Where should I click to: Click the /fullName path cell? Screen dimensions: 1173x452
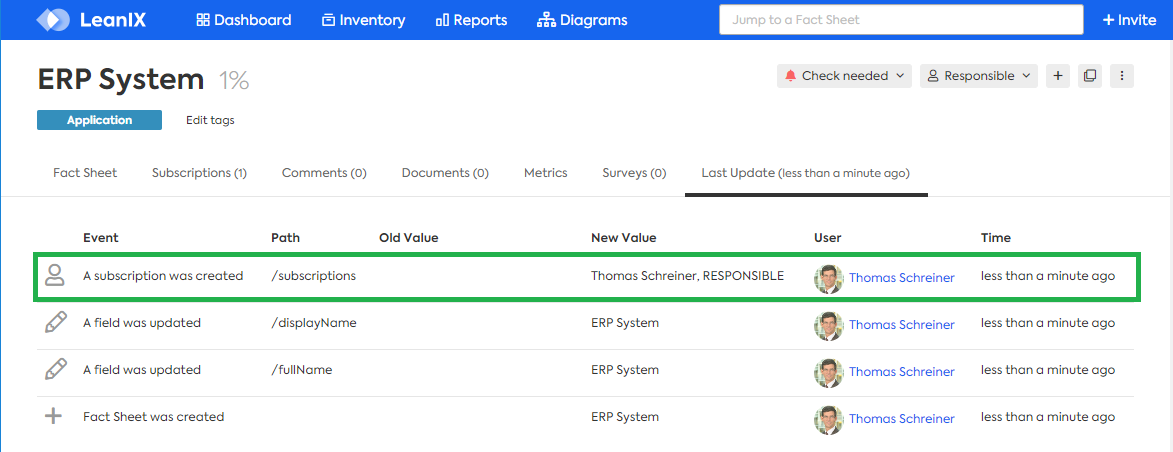pos(301,370)
